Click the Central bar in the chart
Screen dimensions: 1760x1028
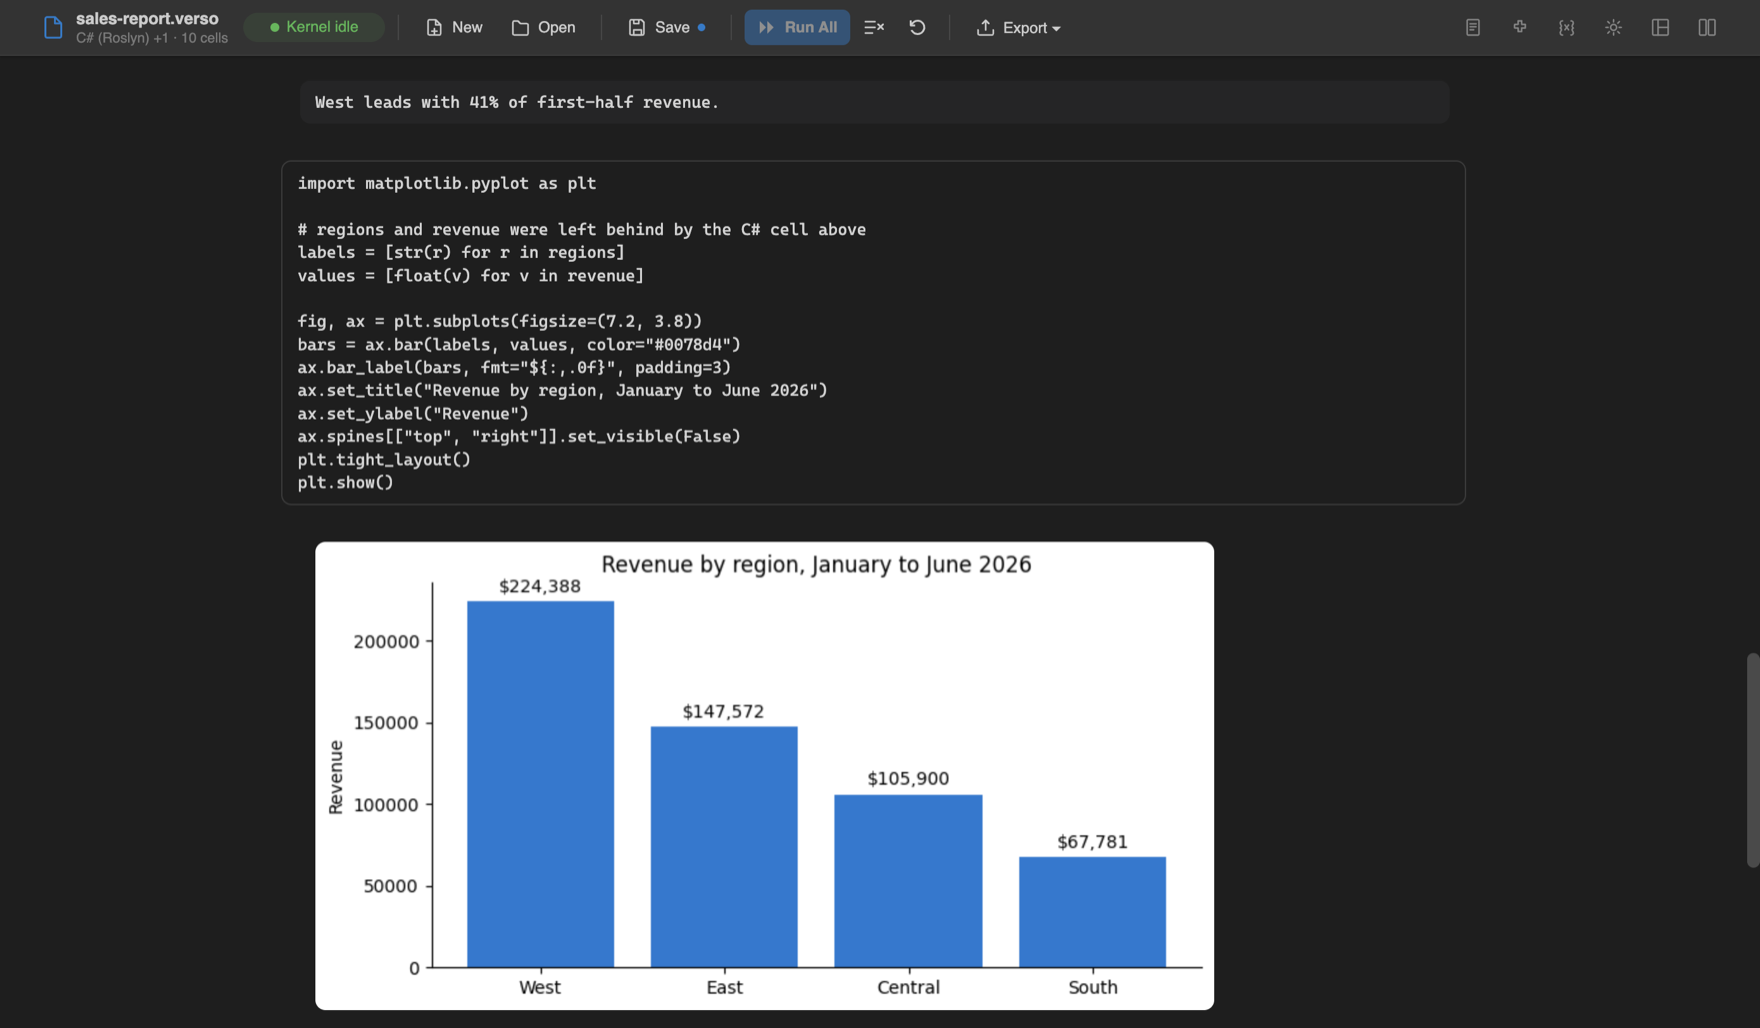908,881
